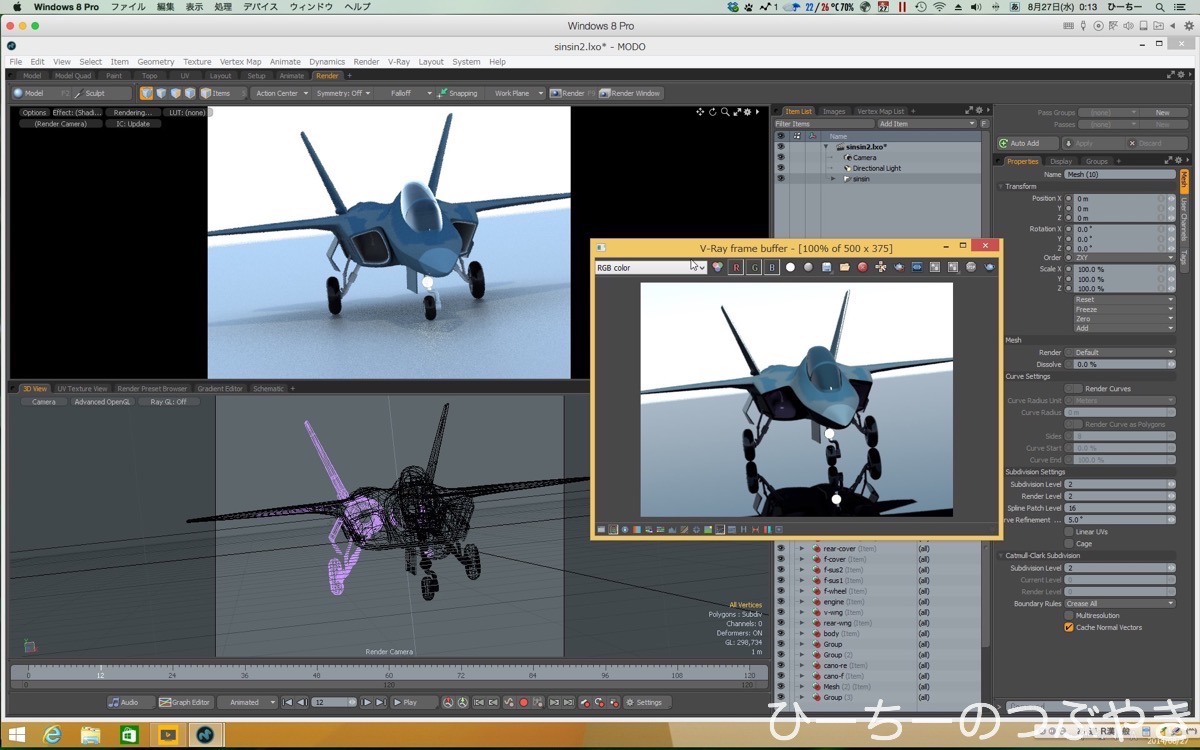The width and height of the screenshot is (1200, 750).
Task: Open the Graph Editor
Action: pos(186,702)
